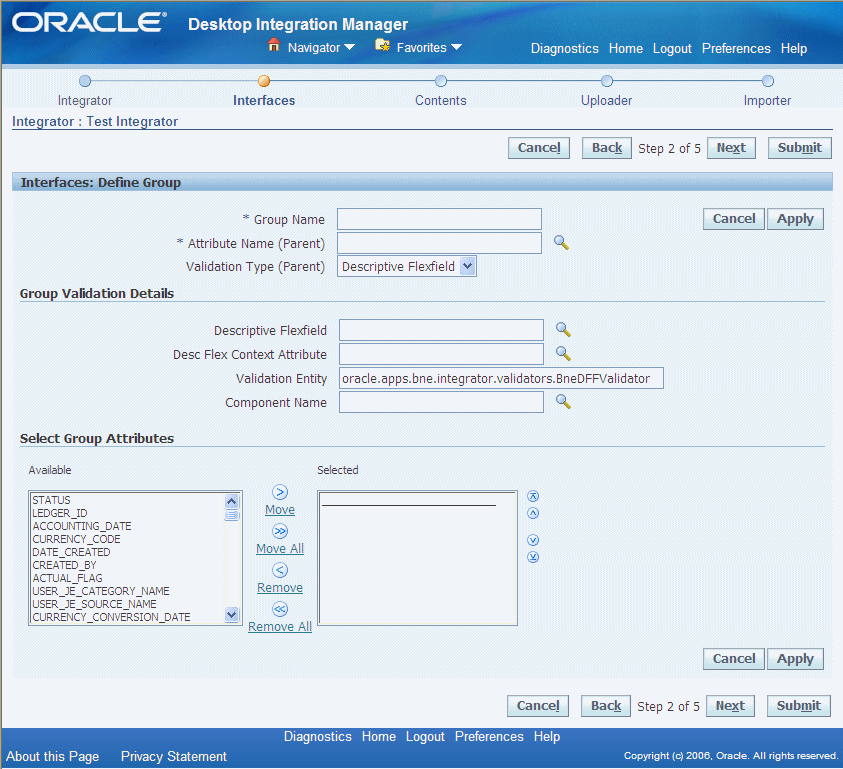Click the Remove arrow icon
The image size is (843, 769).
280,570
